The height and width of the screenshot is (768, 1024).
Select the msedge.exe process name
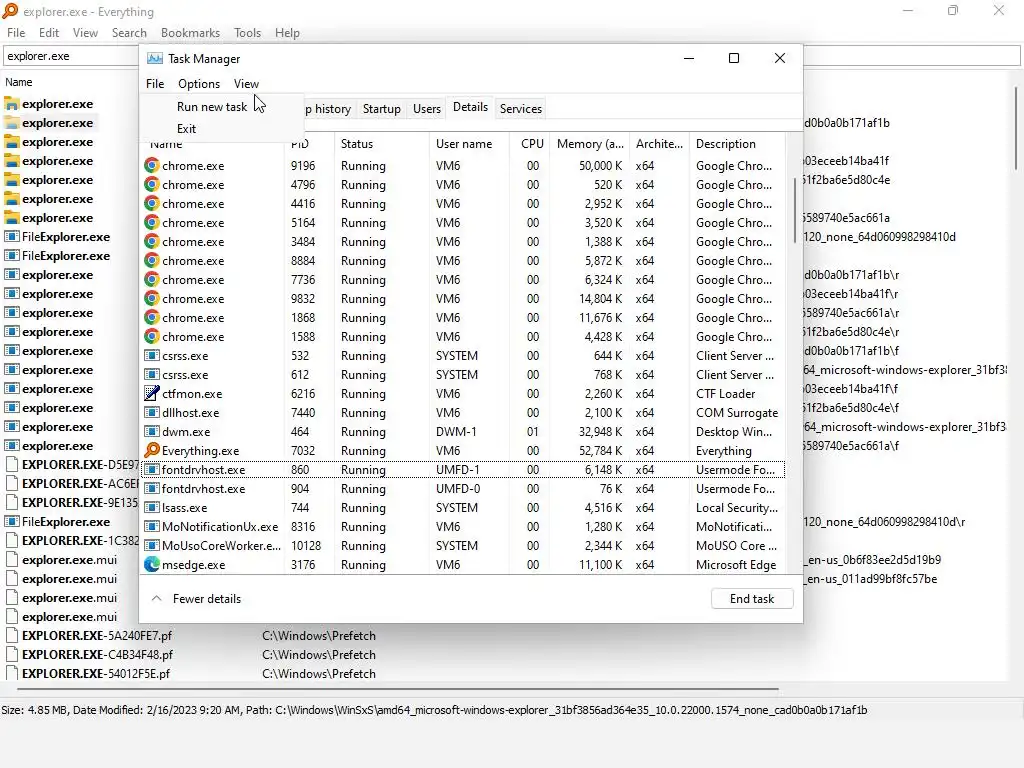[193, 565]
